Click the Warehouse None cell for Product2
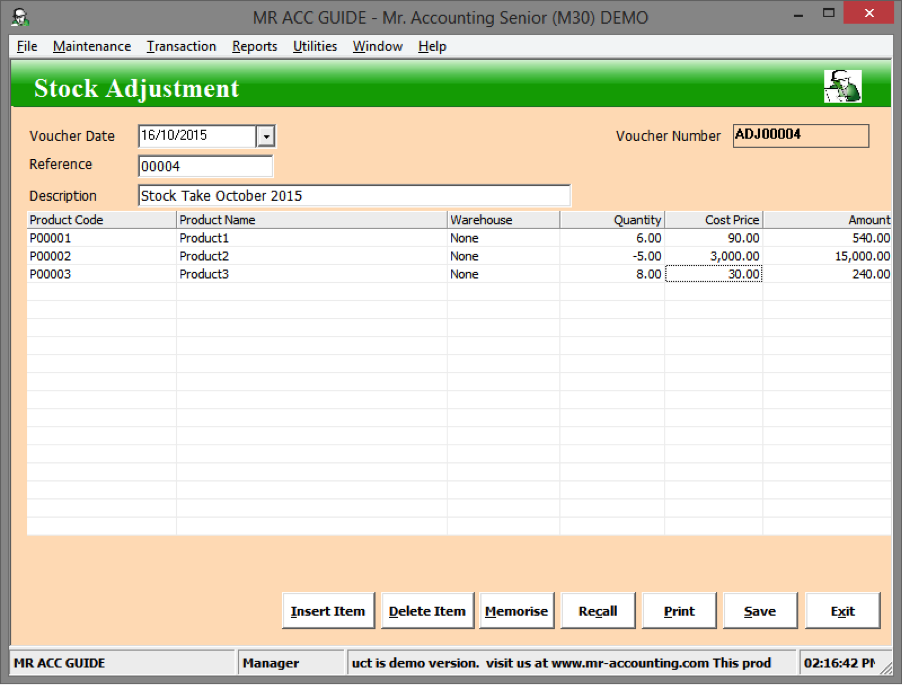The width and height of the screenshot is (903, 685). (503, 256)
